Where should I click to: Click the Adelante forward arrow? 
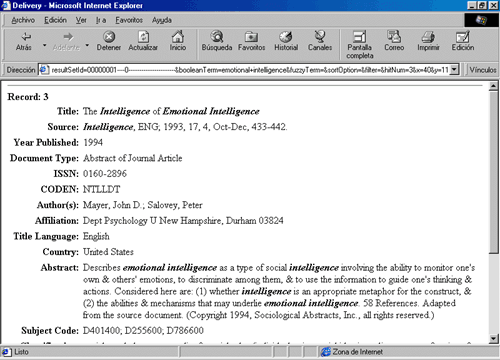66,41
